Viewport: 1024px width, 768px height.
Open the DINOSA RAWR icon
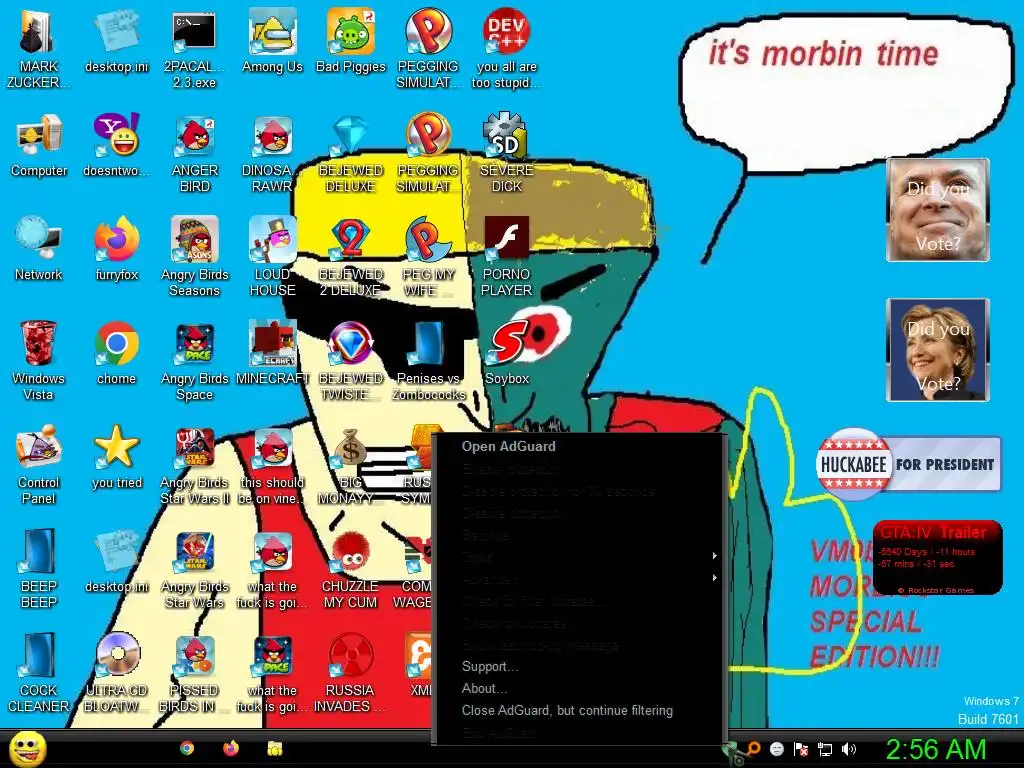[272, 153]
